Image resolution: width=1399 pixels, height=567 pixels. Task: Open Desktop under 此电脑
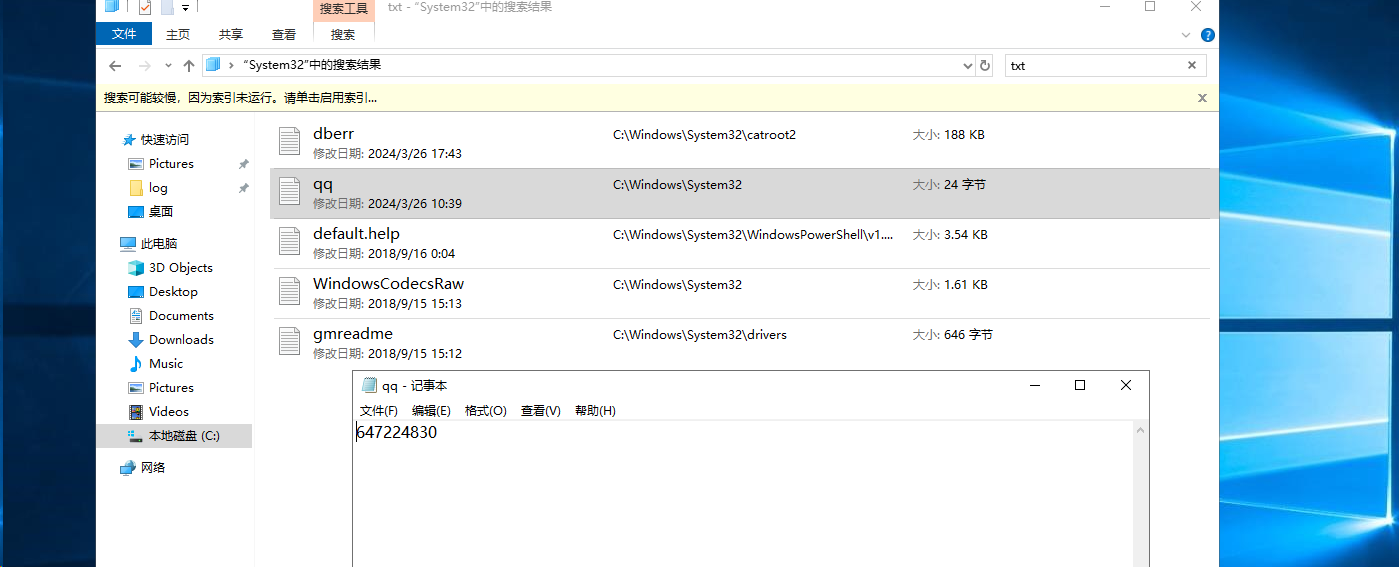click(173, 292)
